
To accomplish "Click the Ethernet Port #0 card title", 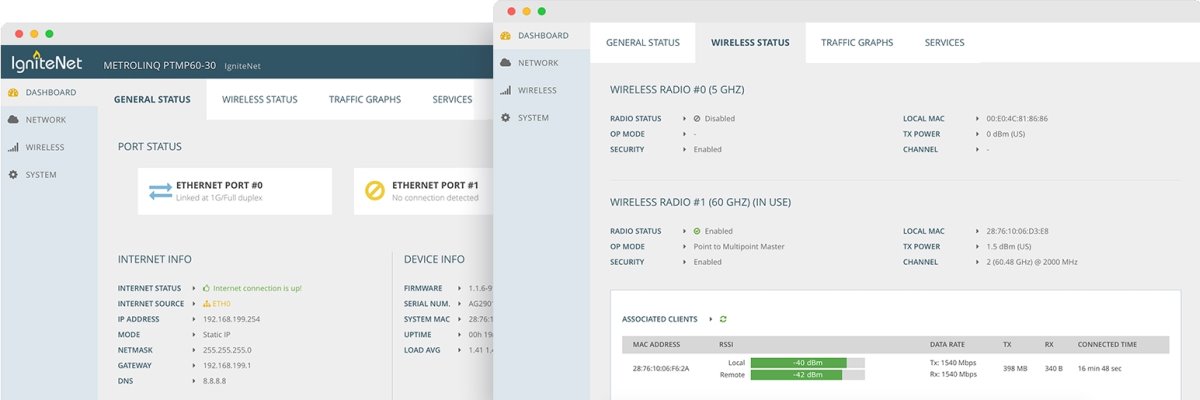I will (x=219, y=185).
